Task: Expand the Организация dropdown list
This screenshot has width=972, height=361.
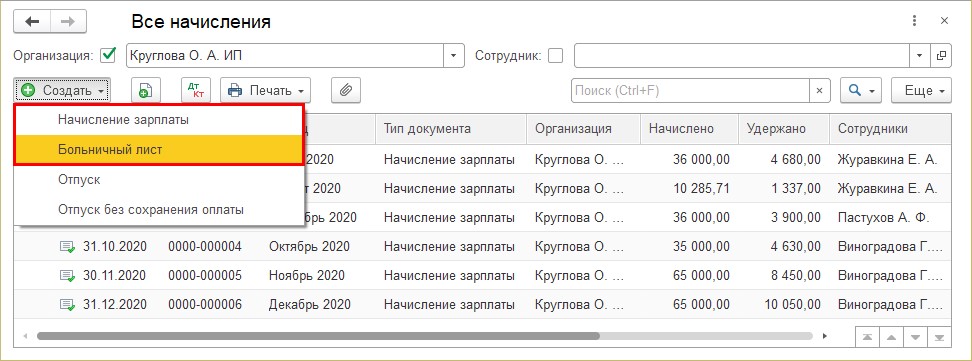Action: [454, 56]
